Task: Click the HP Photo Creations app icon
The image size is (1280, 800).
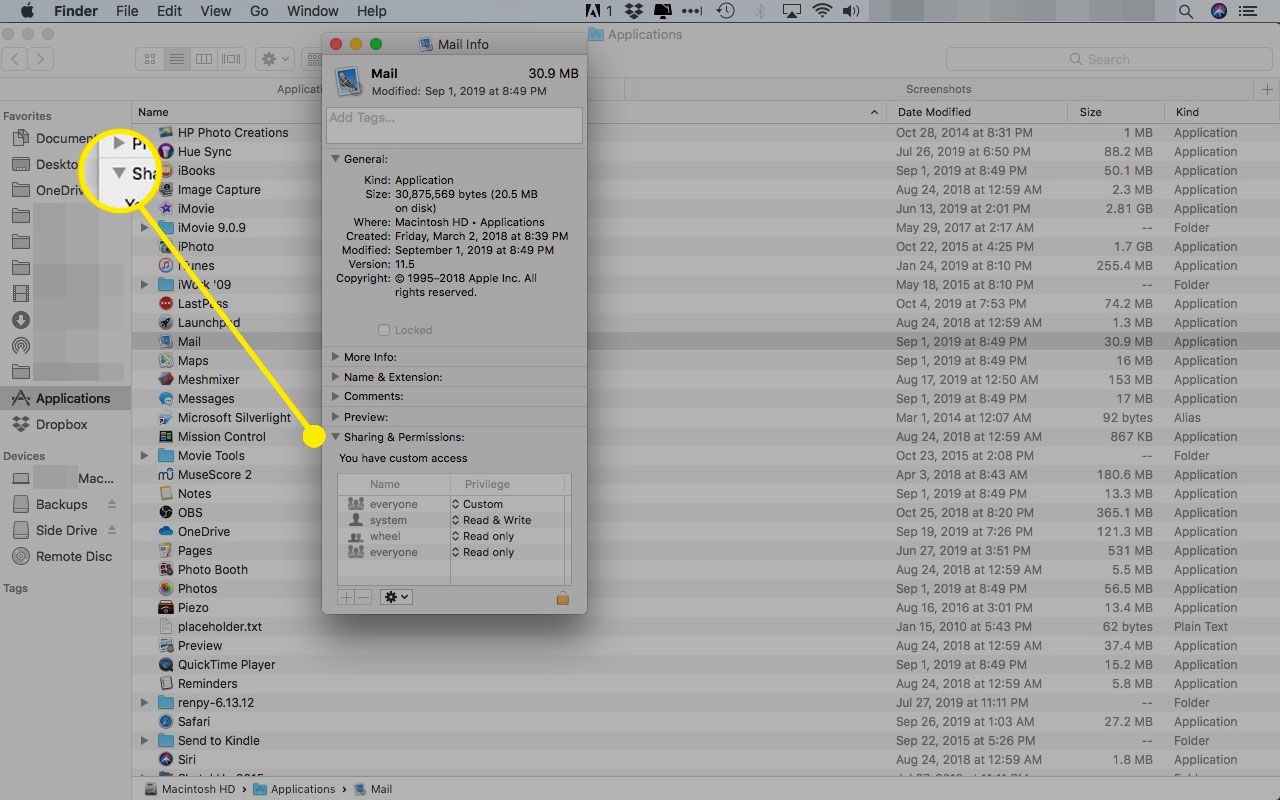Action: point(167,132)
